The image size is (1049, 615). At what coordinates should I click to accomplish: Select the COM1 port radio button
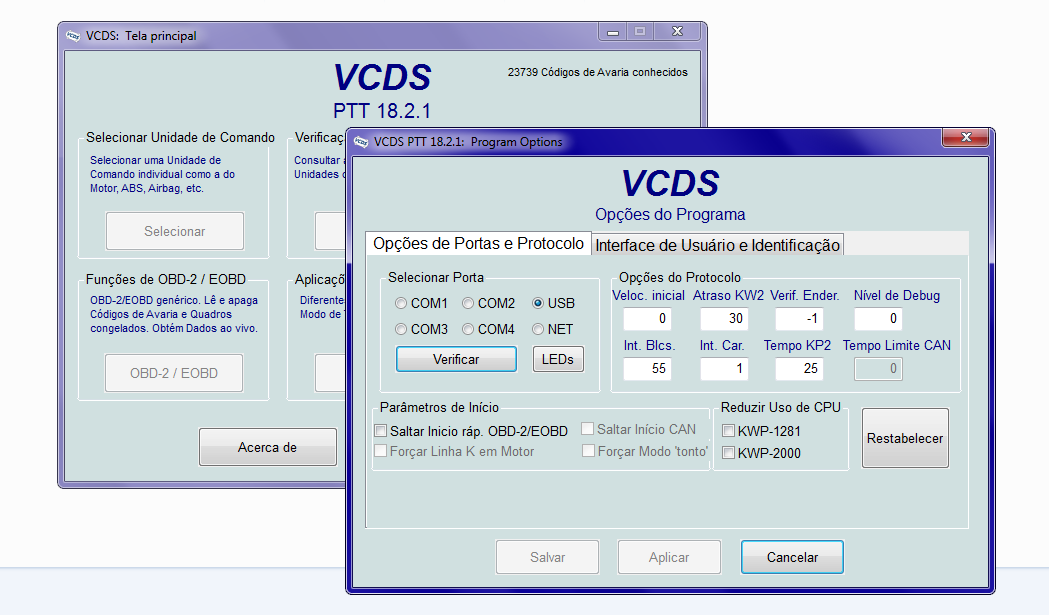click(x=401, y=303)
